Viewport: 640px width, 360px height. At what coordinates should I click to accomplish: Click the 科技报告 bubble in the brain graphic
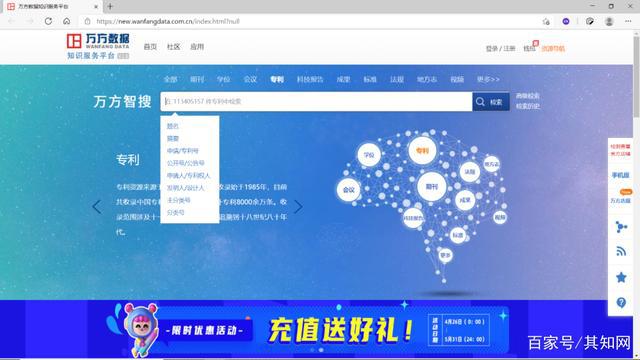(x=413, y=218)
